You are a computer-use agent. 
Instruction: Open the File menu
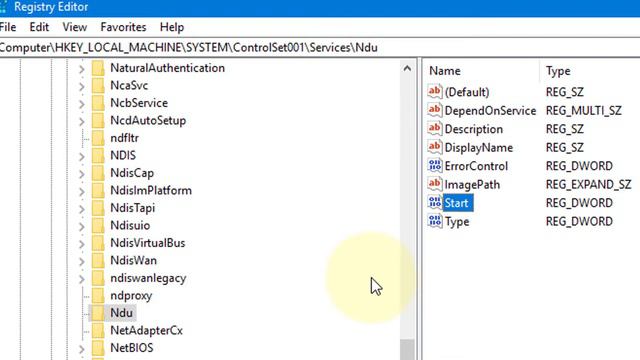click(7, 27)
